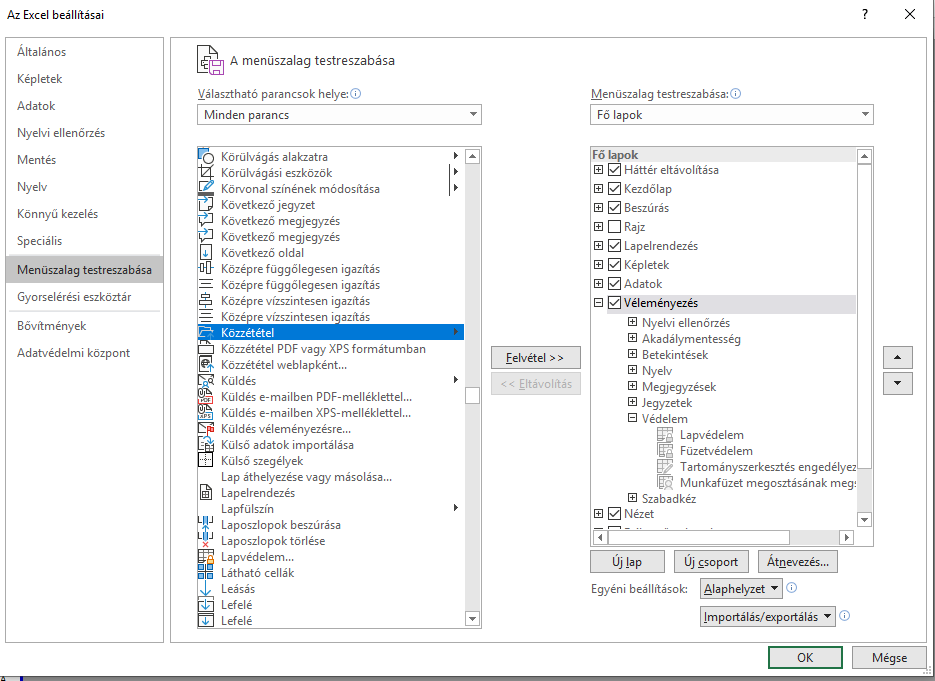Uncheck the Véleményezés tab checkbox
Viewport: 935px width, 681px height.
click(x=615, y=303)
